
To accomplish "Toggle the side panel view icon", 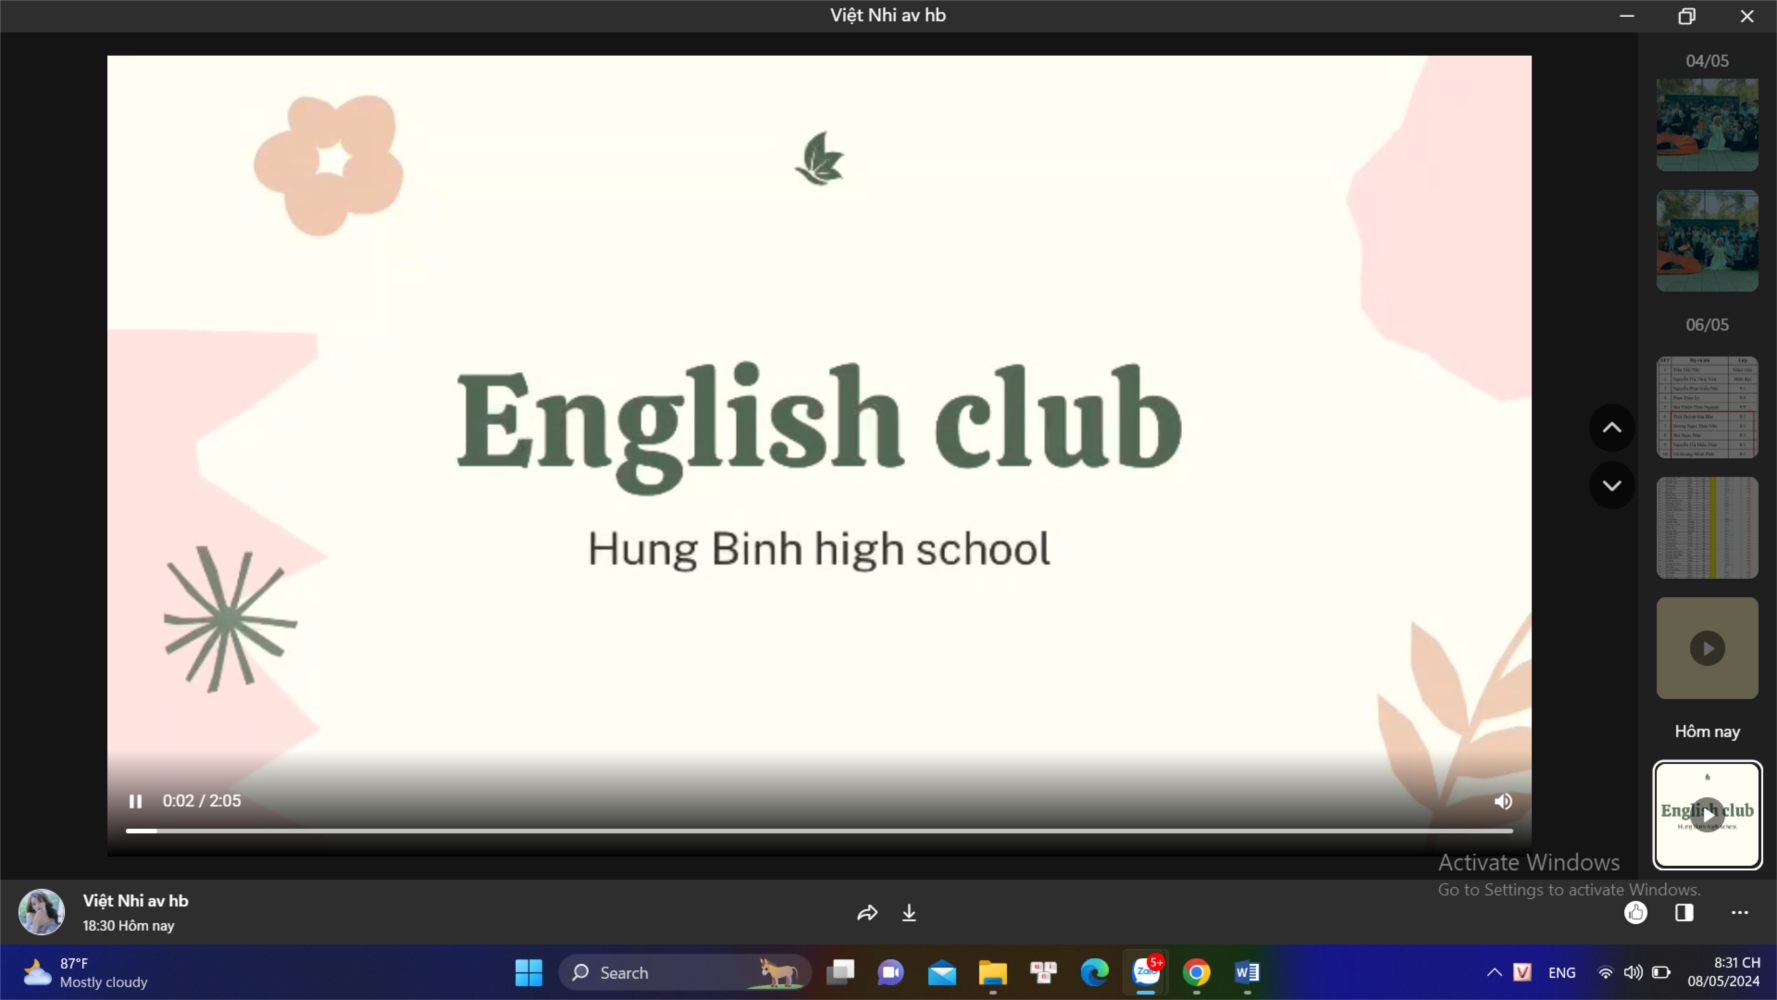I will (x=1684, y=912).
